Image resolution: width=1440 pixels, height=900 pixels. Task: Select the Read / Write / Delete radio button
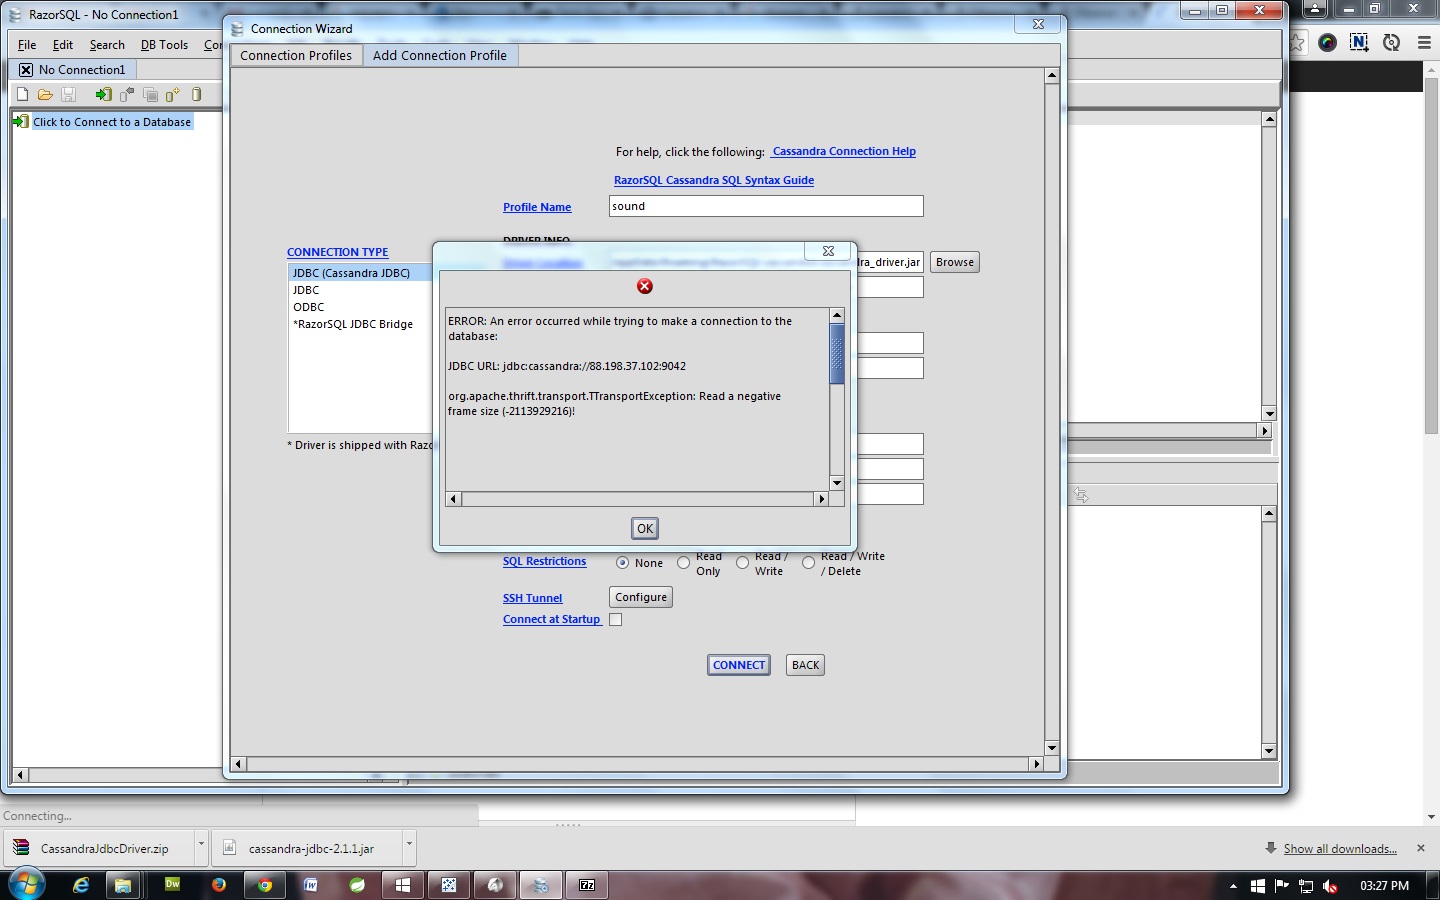pyautogui.click(x=808, y=563)
